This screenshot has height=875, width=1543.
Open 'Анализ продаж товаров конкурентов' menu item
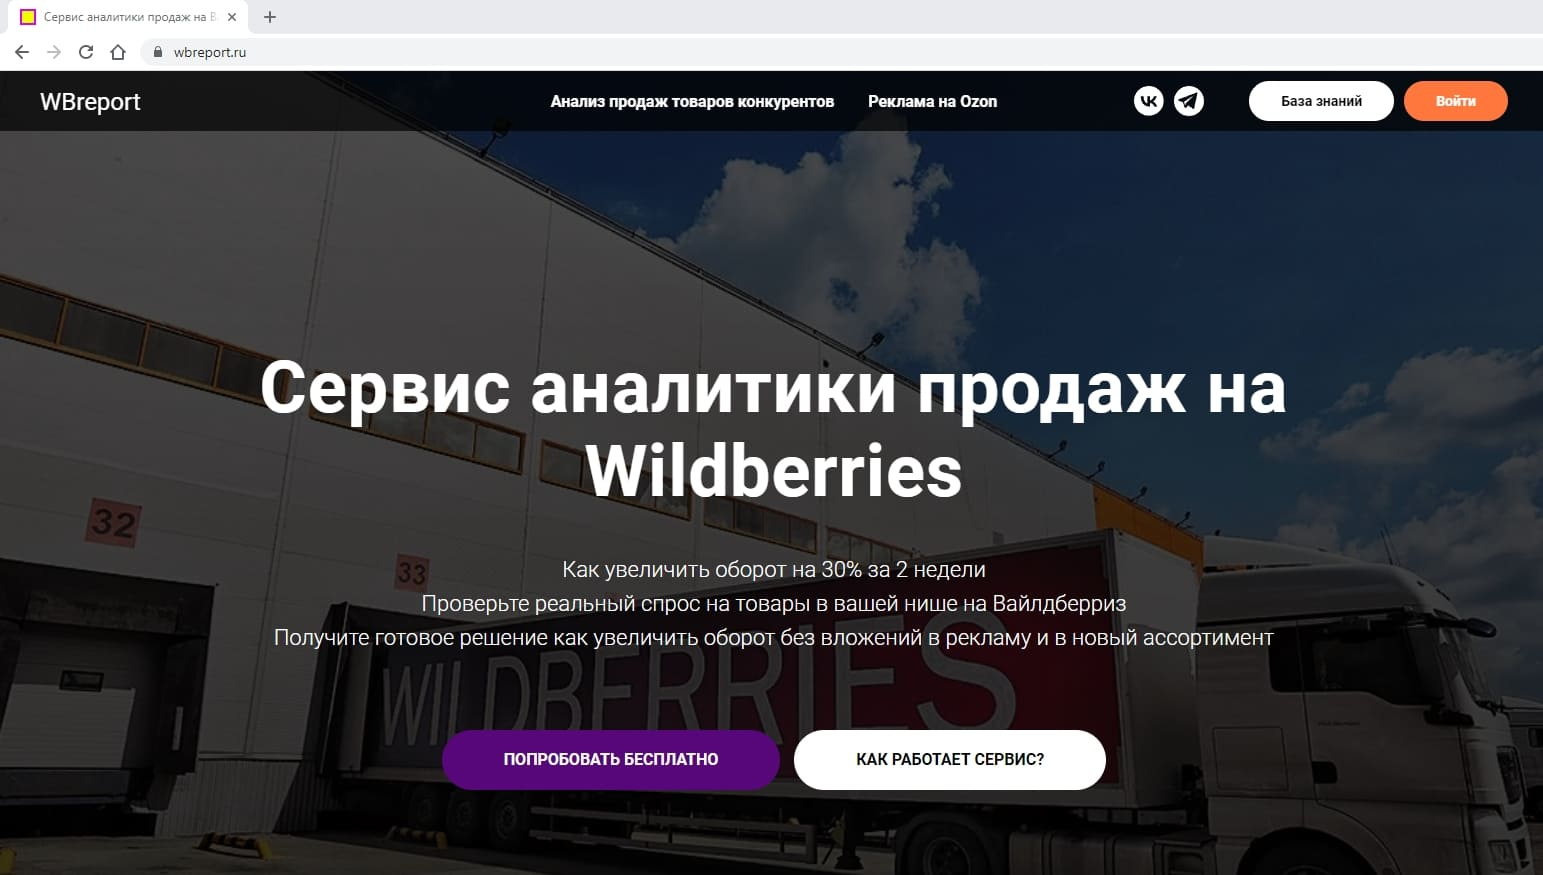point(692,101)
